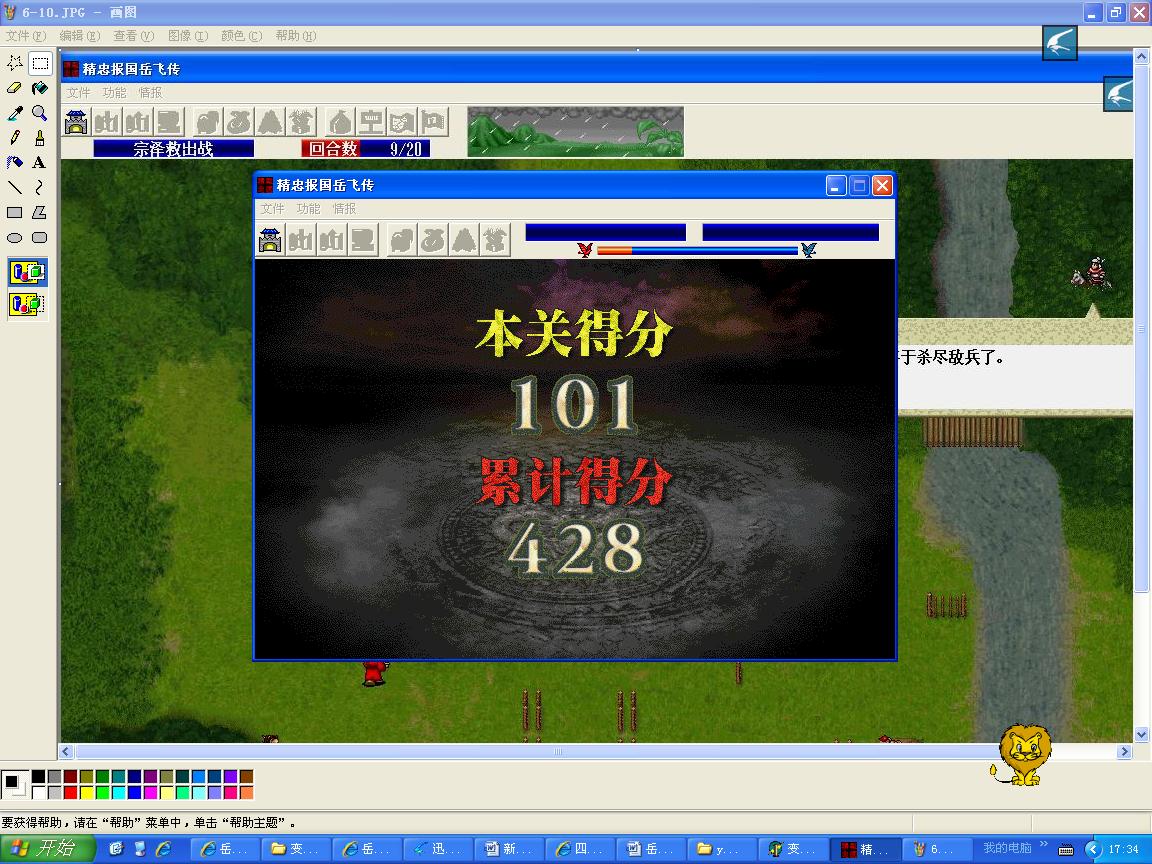Open the 开始 Start menu

tap(48, 849)
